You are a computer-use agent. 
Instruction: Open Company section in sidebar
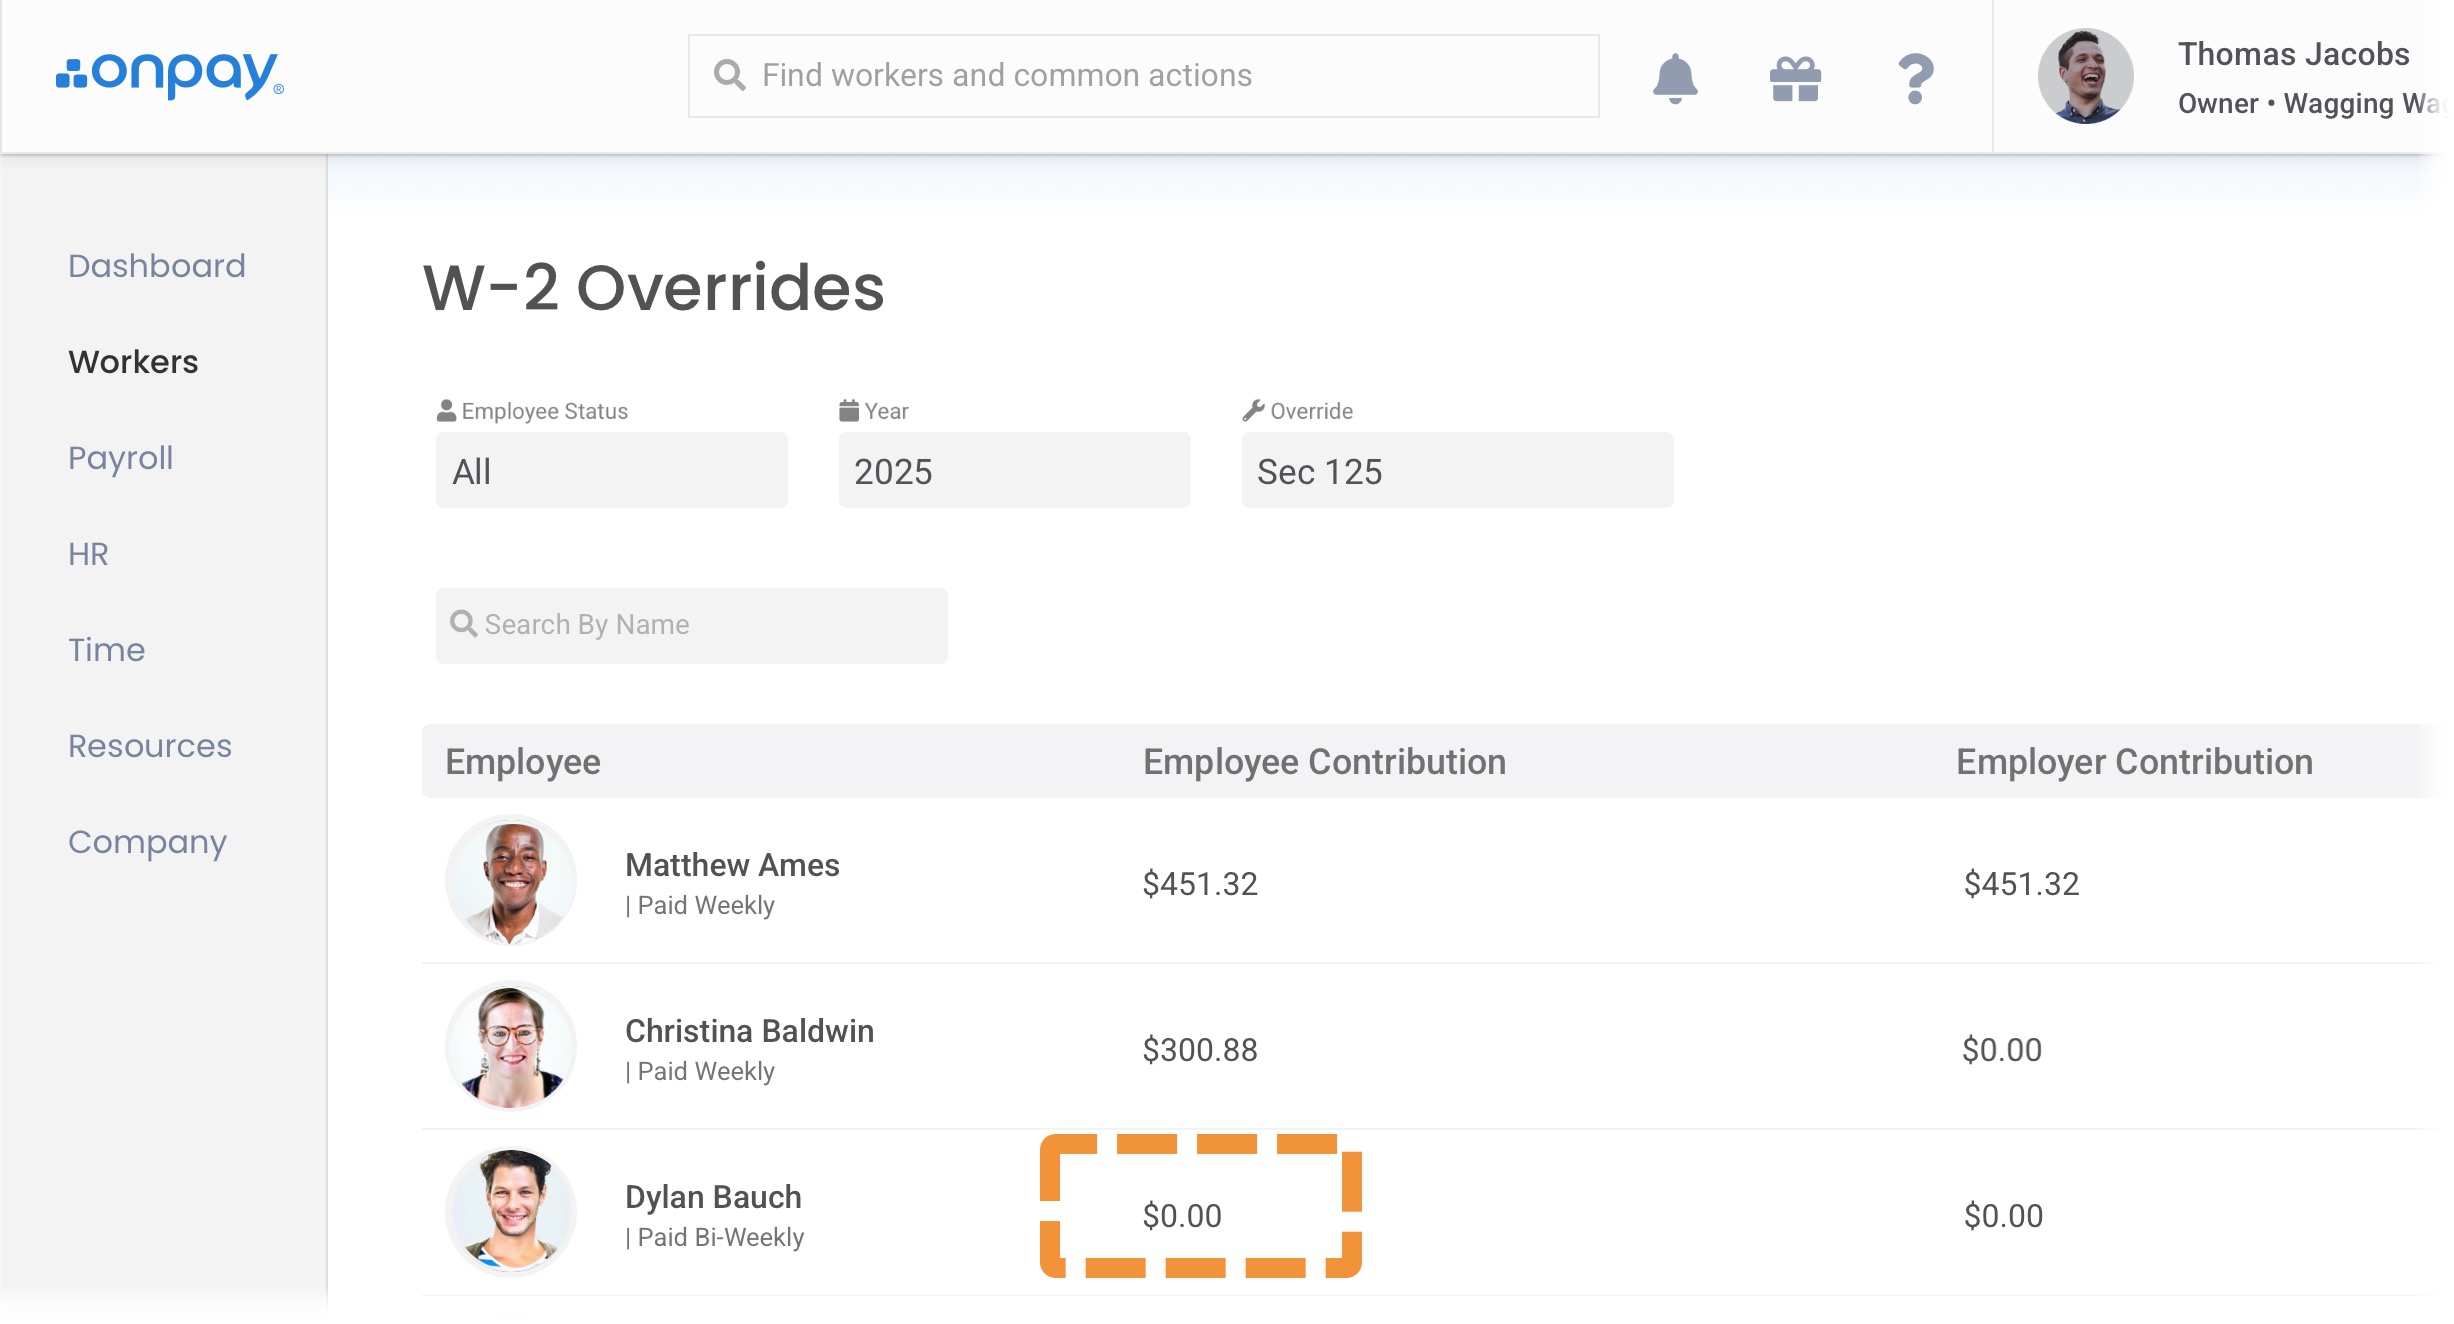coord(148,842)
